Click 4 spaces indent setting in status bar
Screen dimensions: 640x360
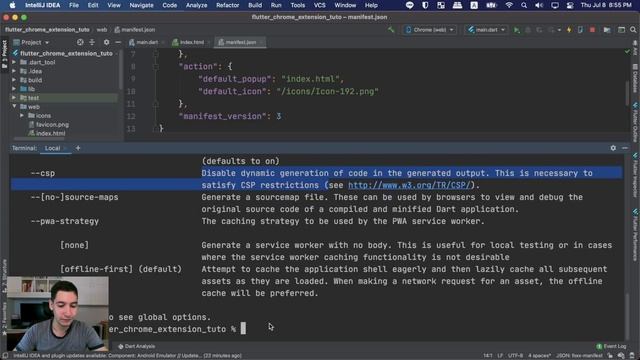click(x=540, y=356)
